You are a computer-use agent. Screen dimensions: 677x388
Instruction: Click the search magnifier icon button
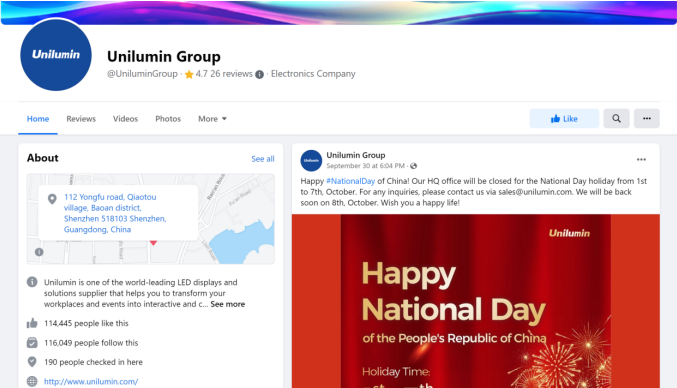coord(616,119)
